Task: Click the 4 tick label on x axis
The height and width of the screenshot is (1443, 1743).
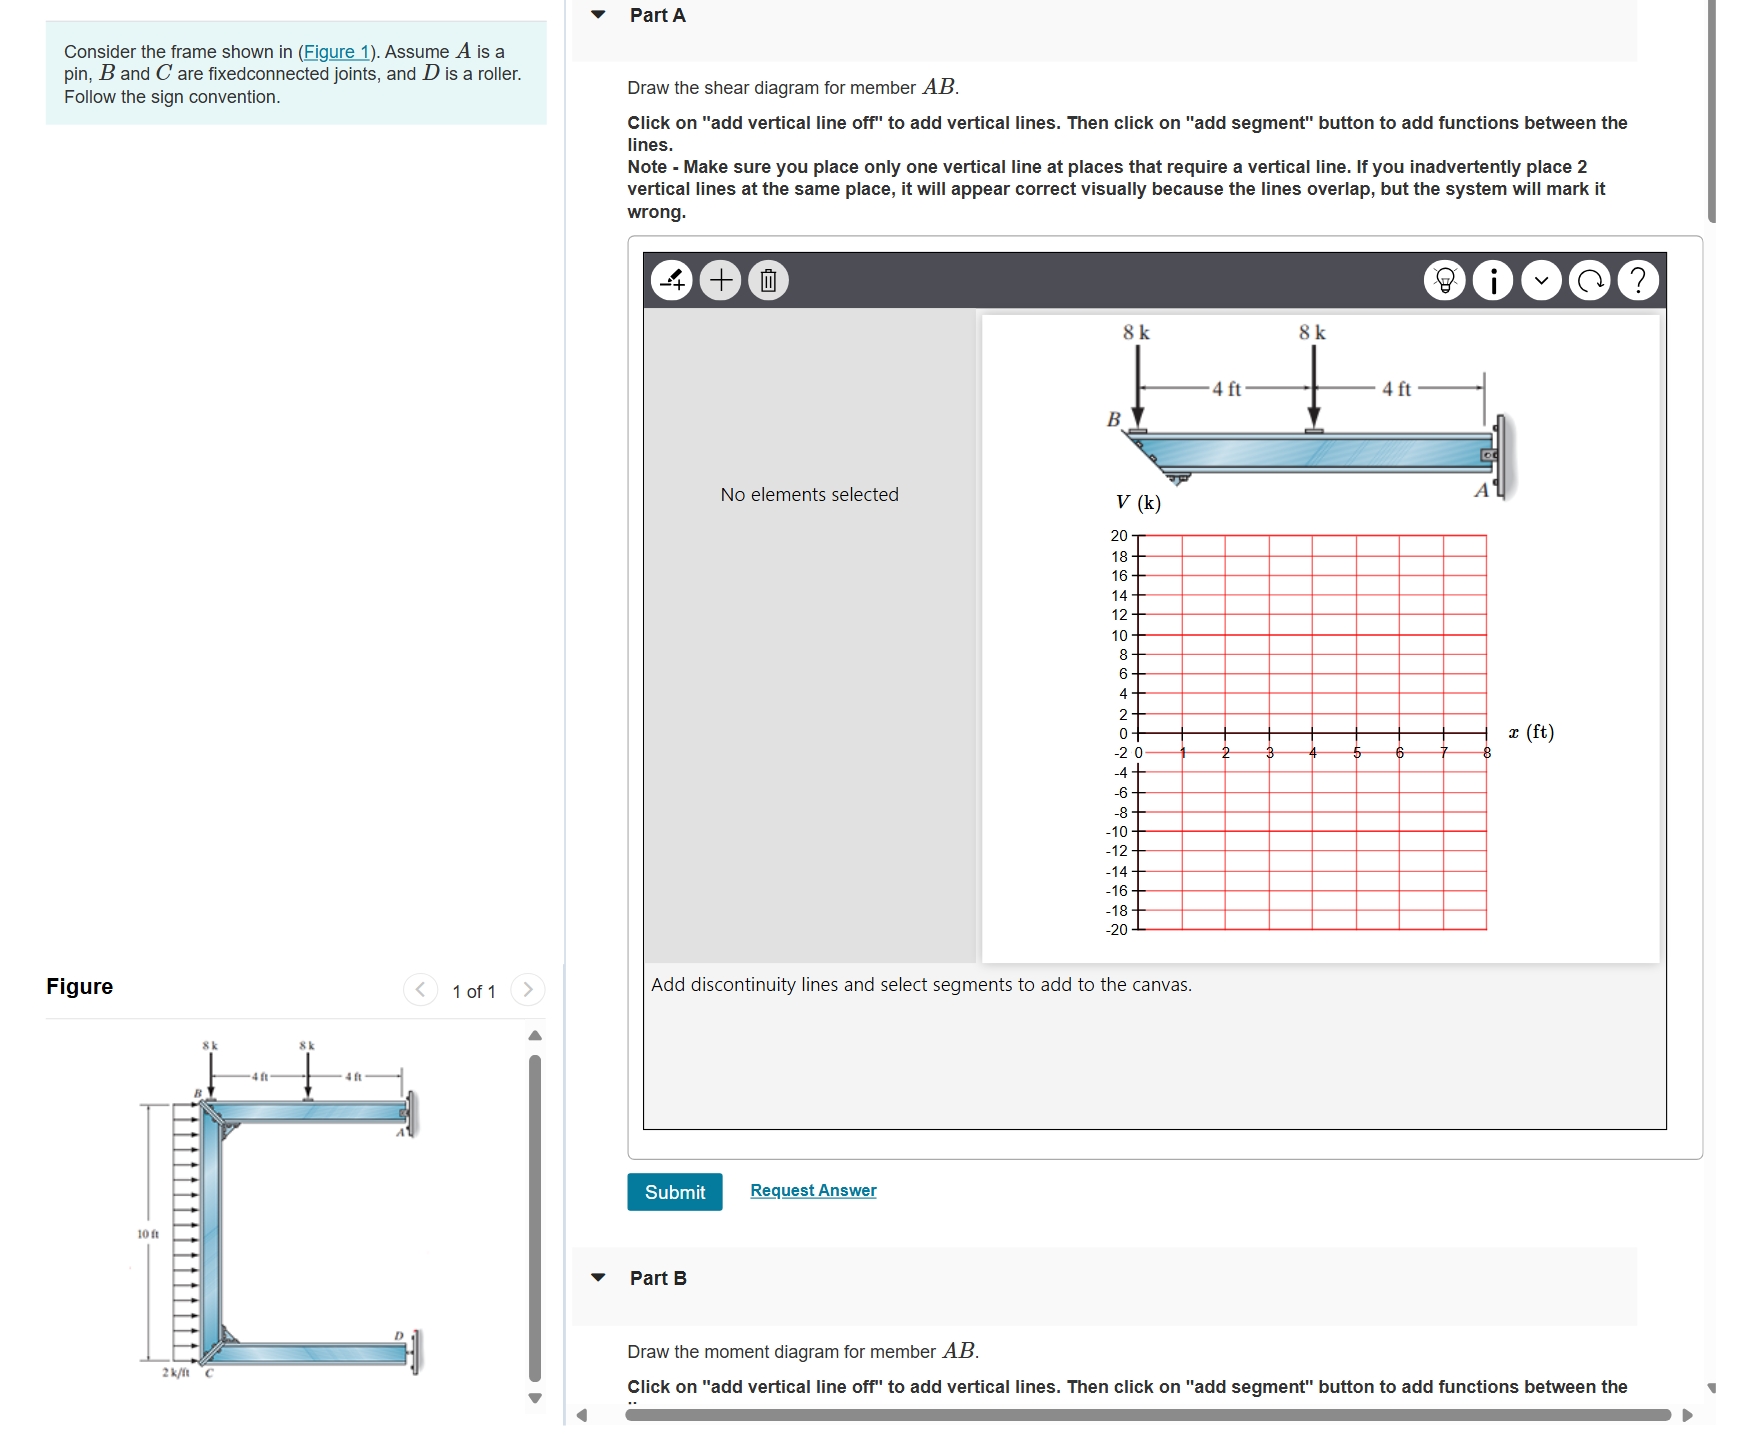Action: click(x=1313, y=753)
